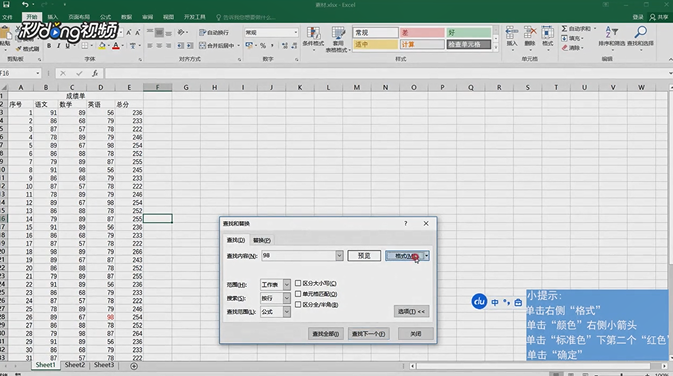Click the increase font size icon

point(128,33)
